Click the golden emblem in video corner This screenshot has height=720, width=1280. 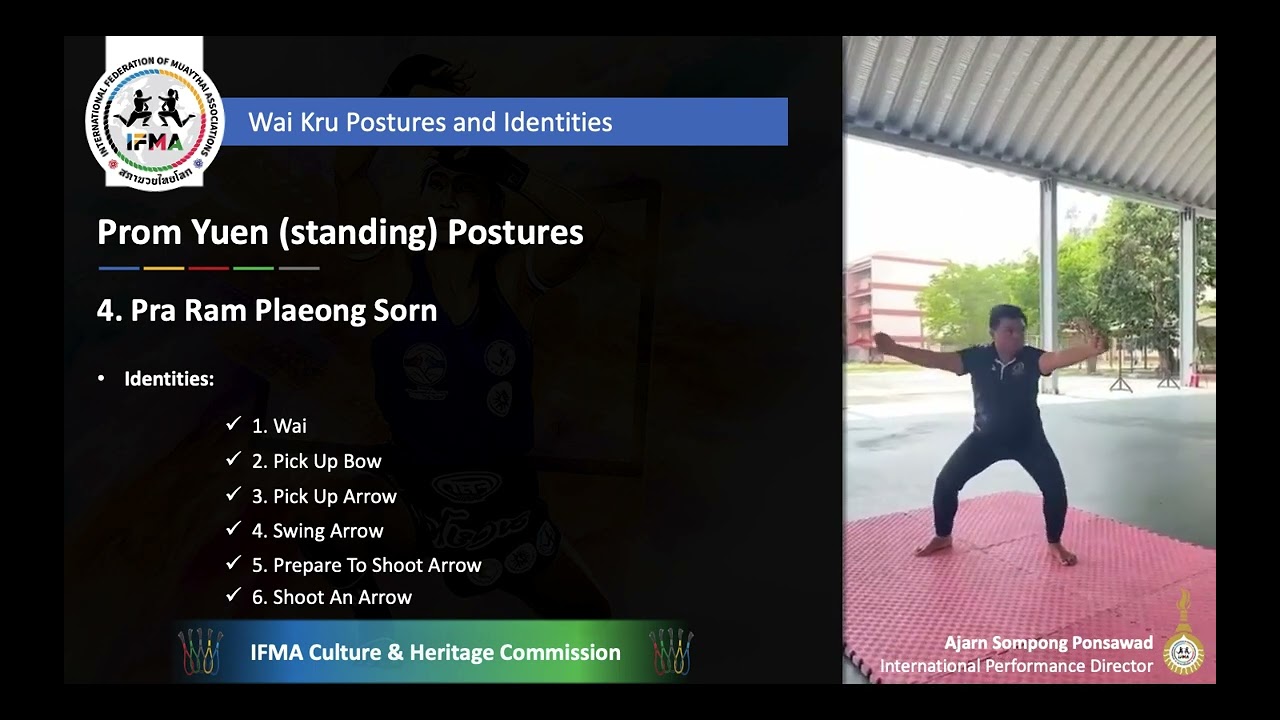pos(1185,633)
